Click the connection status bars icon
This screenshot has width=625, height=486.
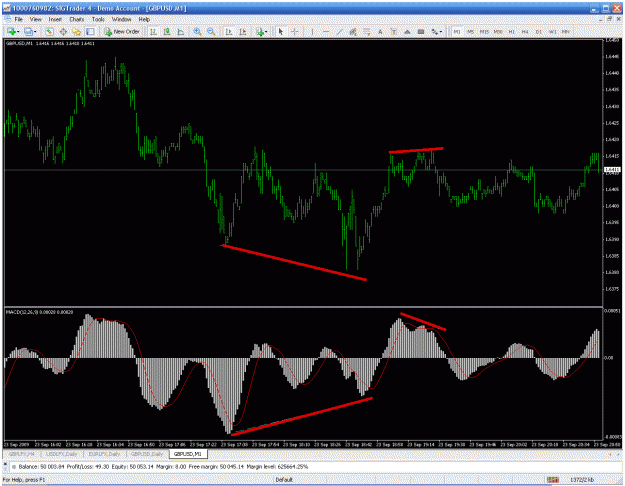tap(552, 480)
